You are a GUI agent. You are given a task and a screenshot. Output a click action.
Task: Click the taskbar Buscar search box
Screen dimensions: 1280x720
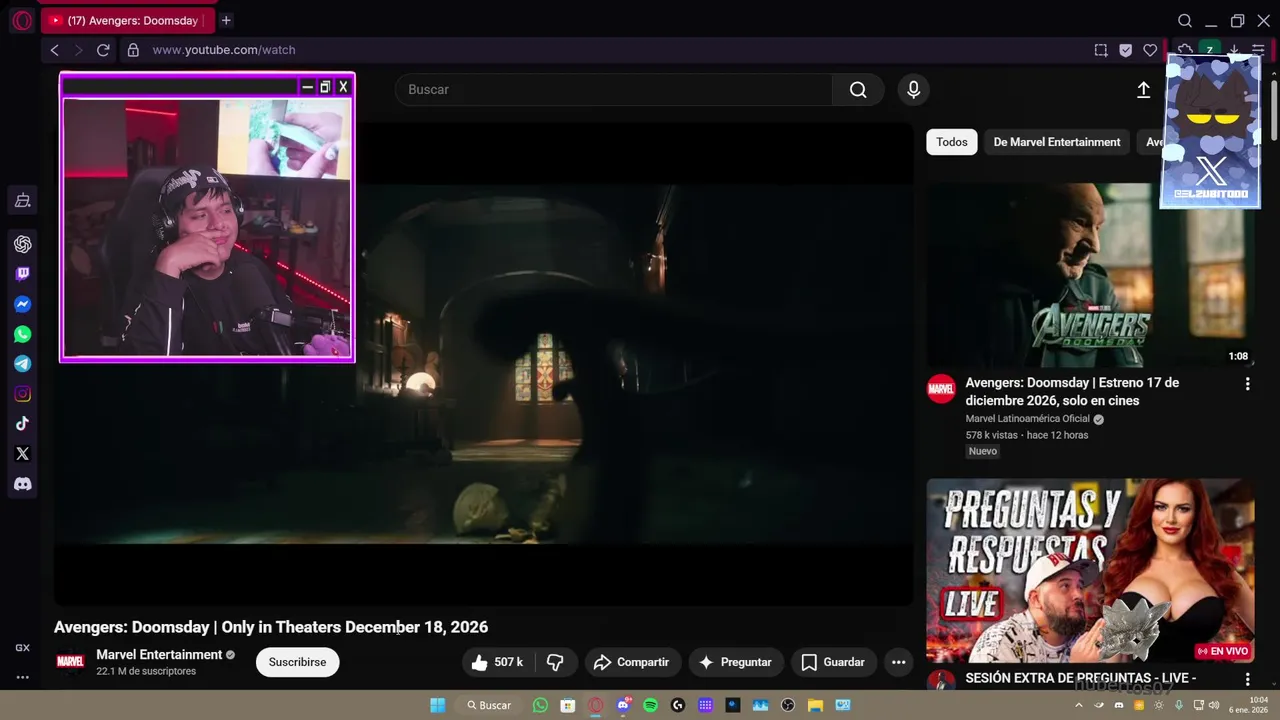(488, 706)
